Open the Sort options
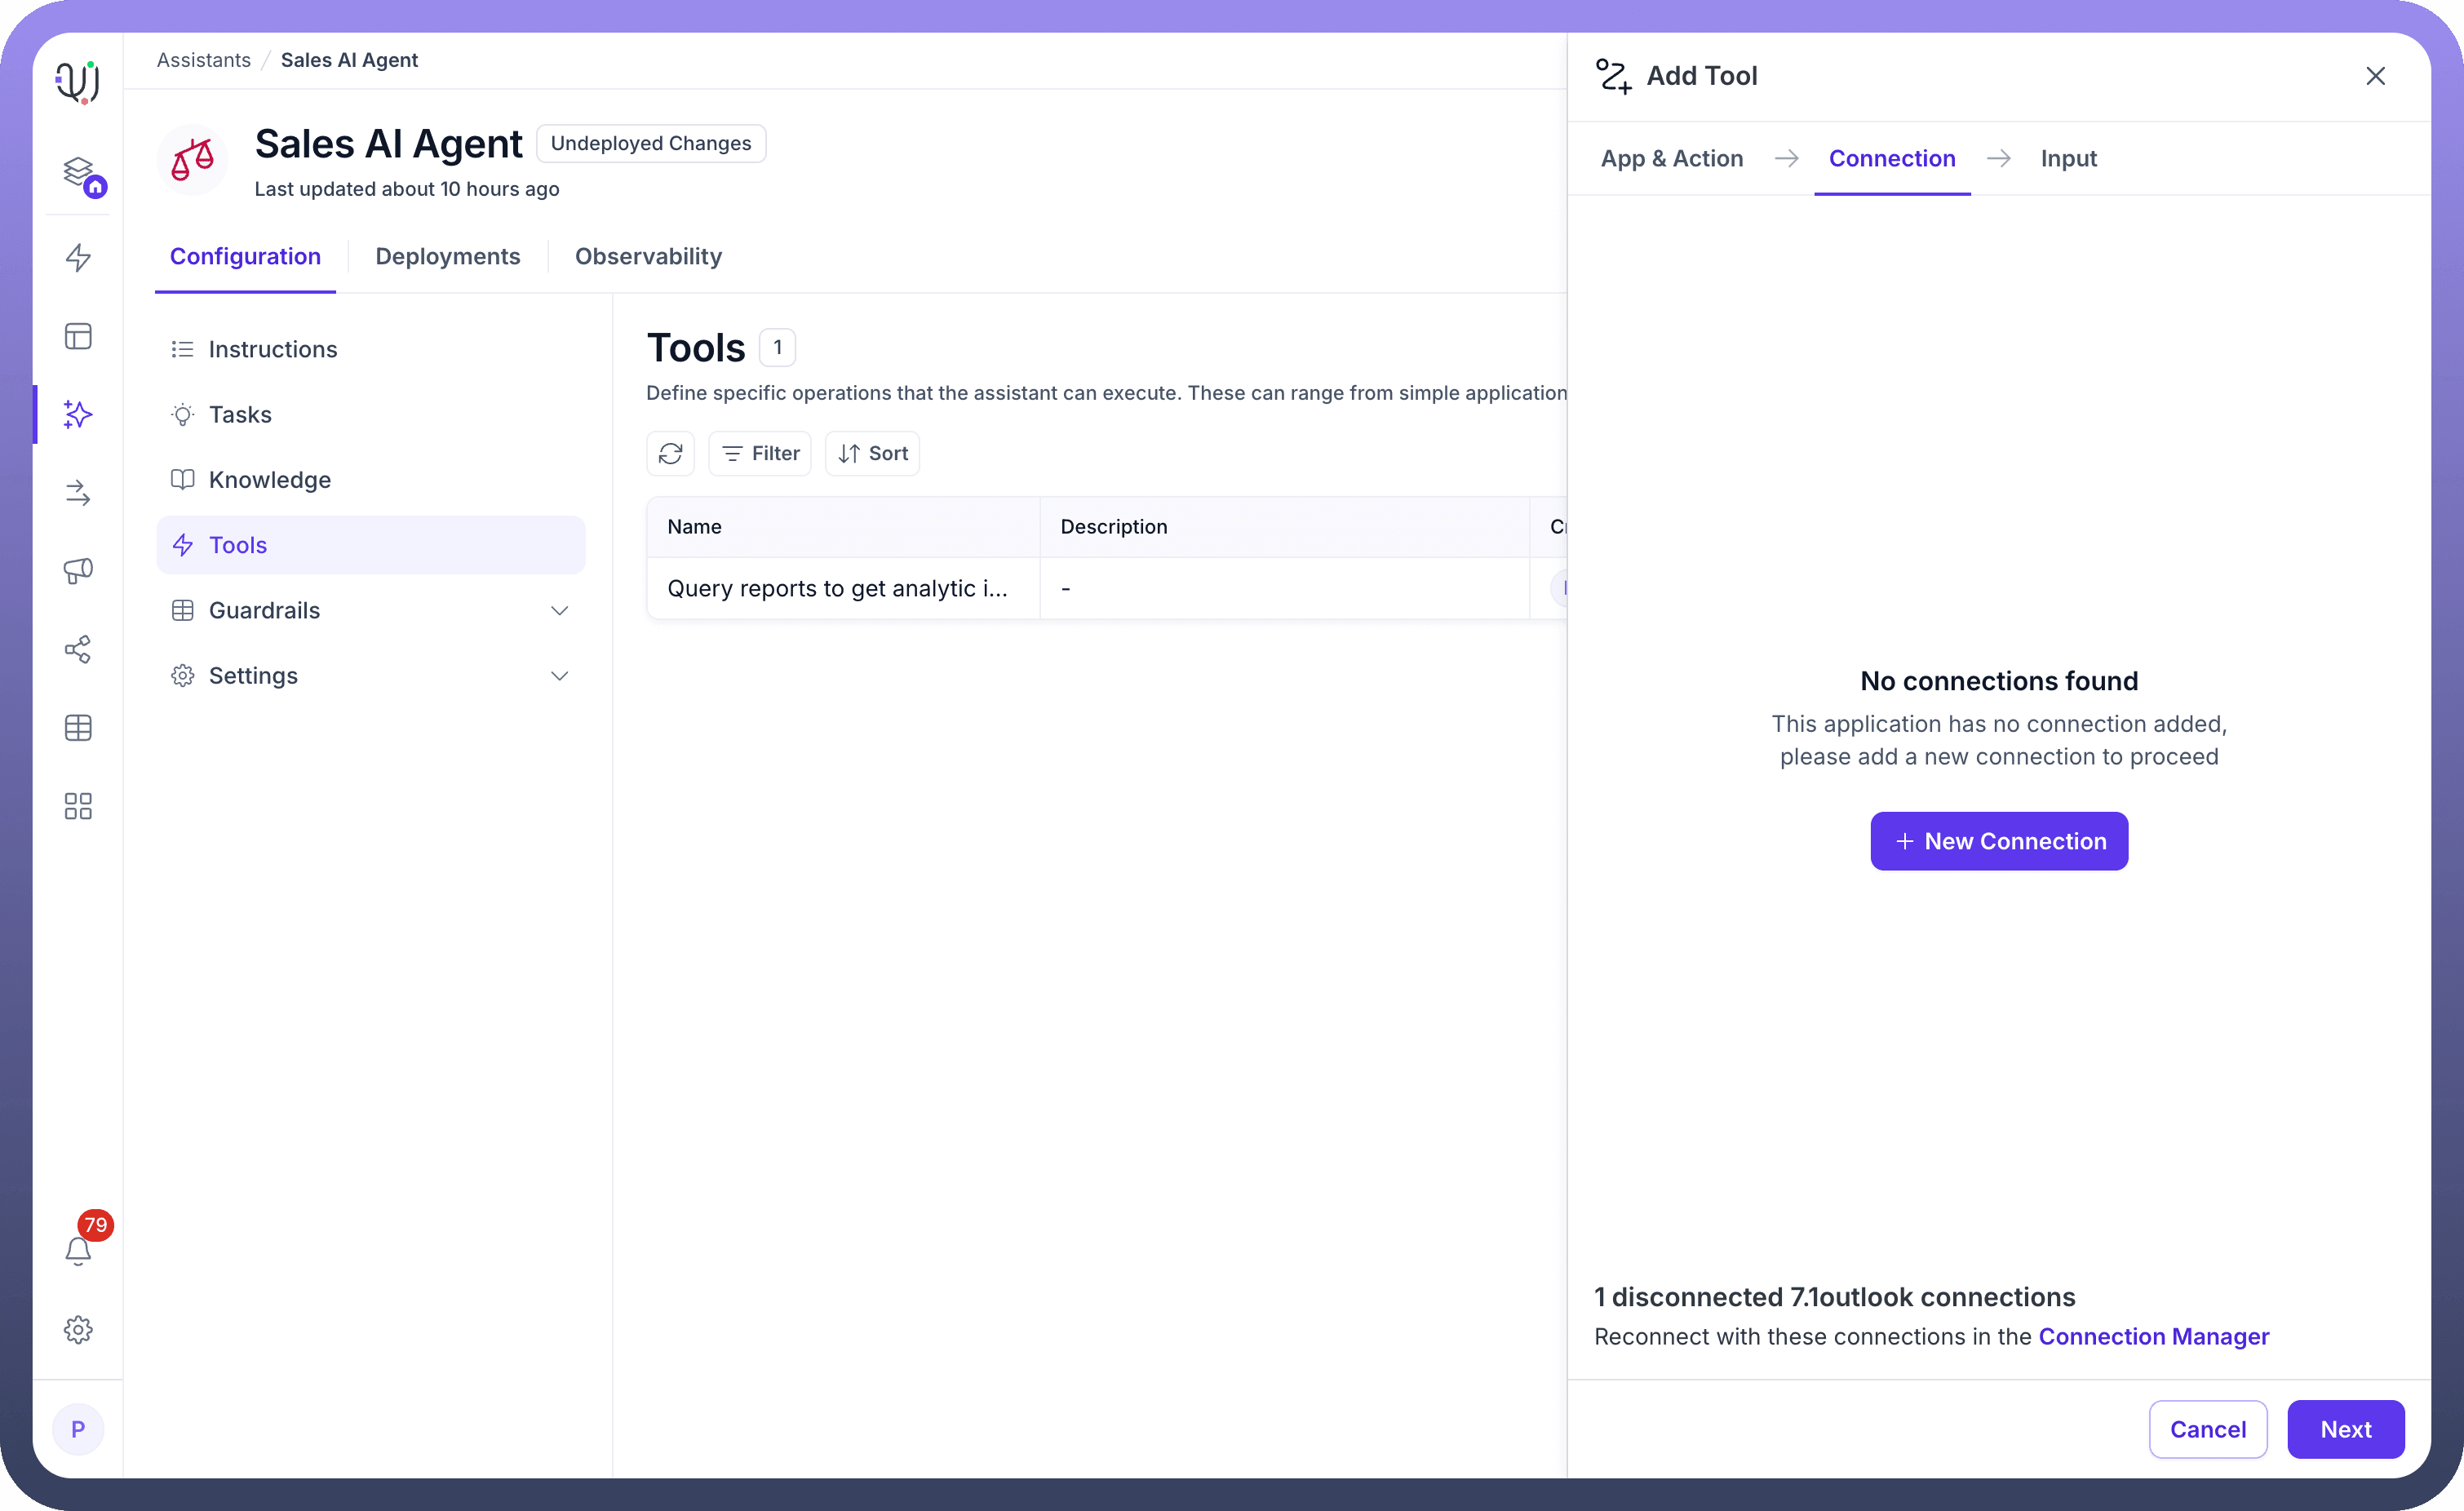The height and width of the screenshot is (1511, 2464). click(872, 453)
